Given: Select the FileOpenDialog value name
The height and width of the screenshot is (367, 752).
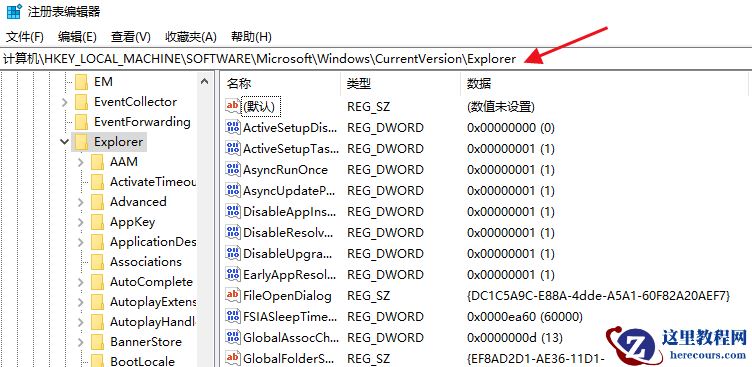Looking at the screenshot, I should click(287, 296).
